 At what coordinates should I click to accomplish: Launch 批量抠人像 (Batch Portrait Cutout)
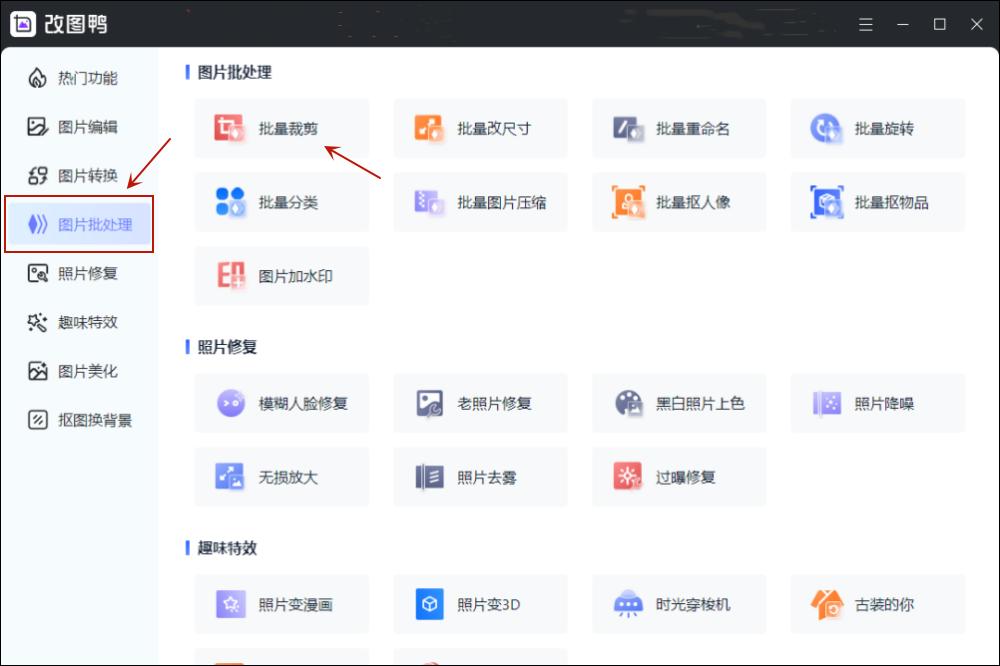[x=679, y=202]
